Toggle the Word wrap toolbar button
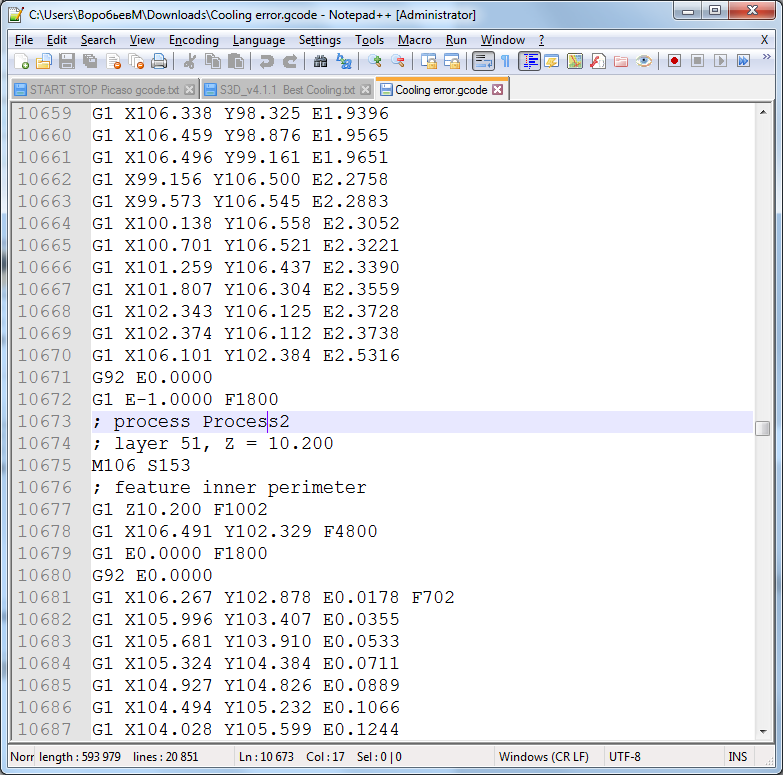This screenshot has width=783, height=775. coord(483,61)
